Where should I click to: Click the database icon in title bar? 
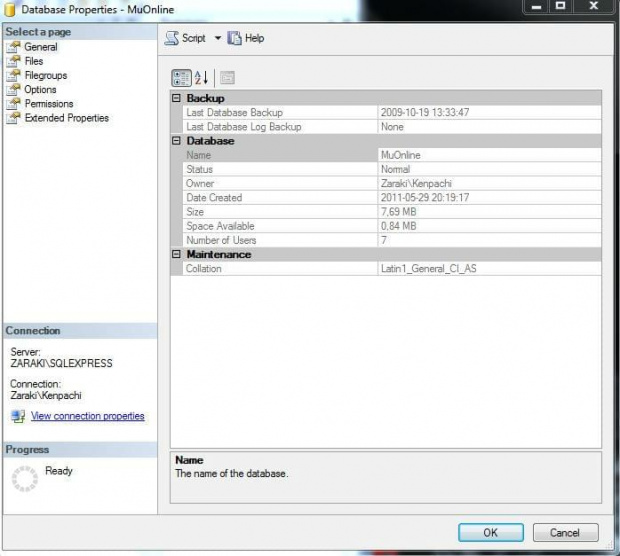click(10, 9)
